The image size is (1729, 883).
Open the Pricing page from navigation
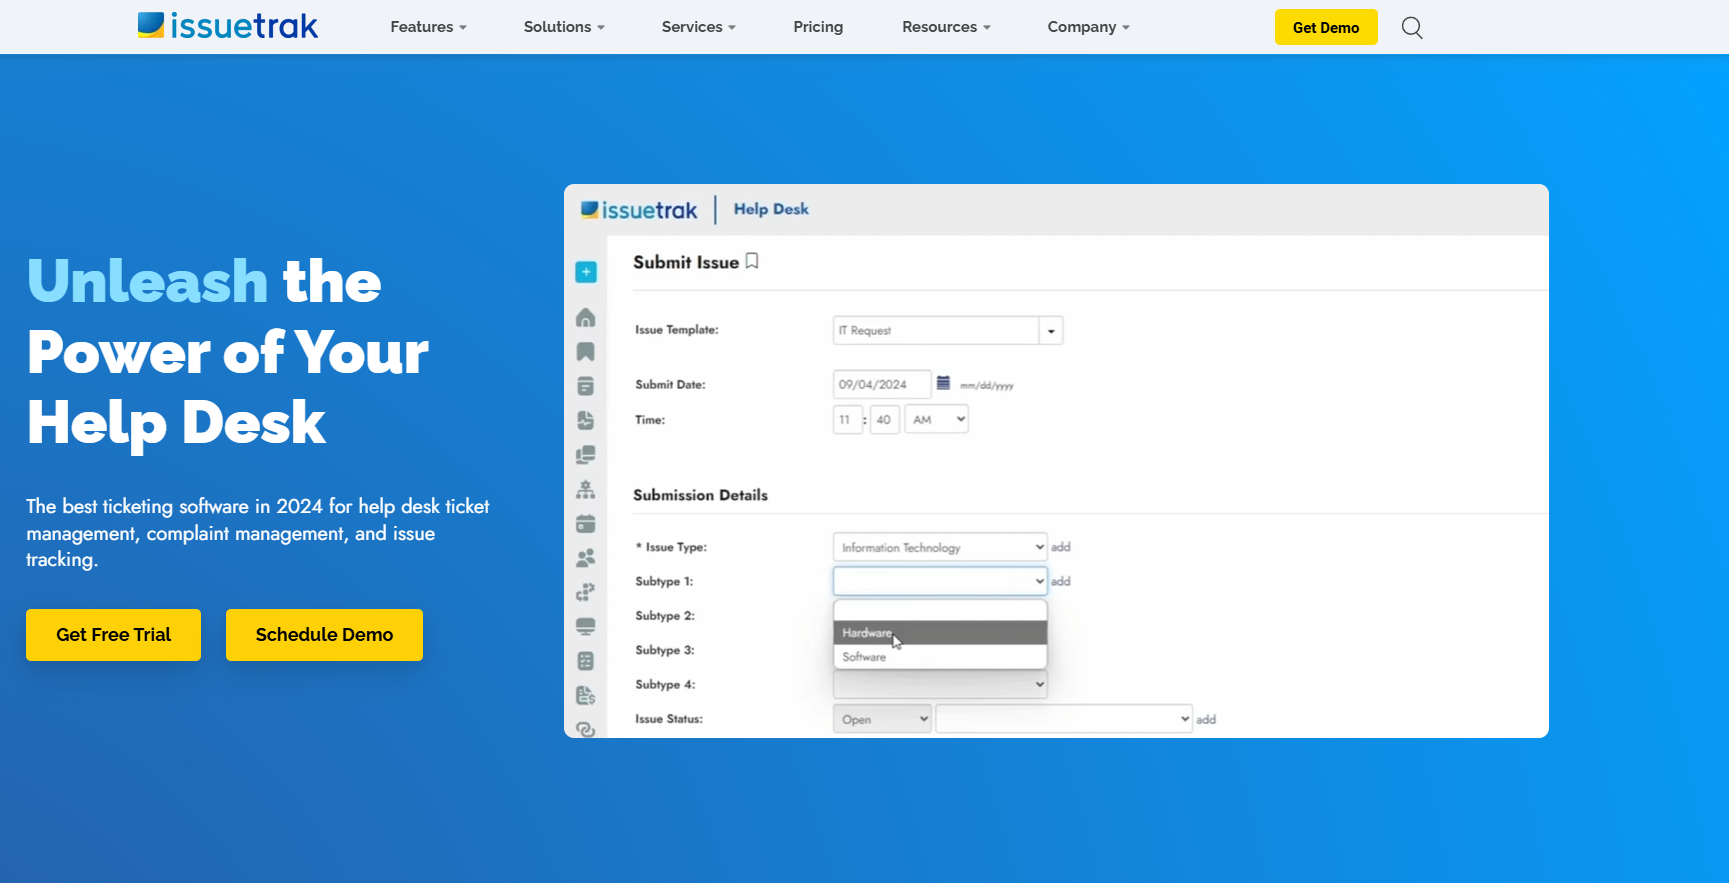pos(817,27)
